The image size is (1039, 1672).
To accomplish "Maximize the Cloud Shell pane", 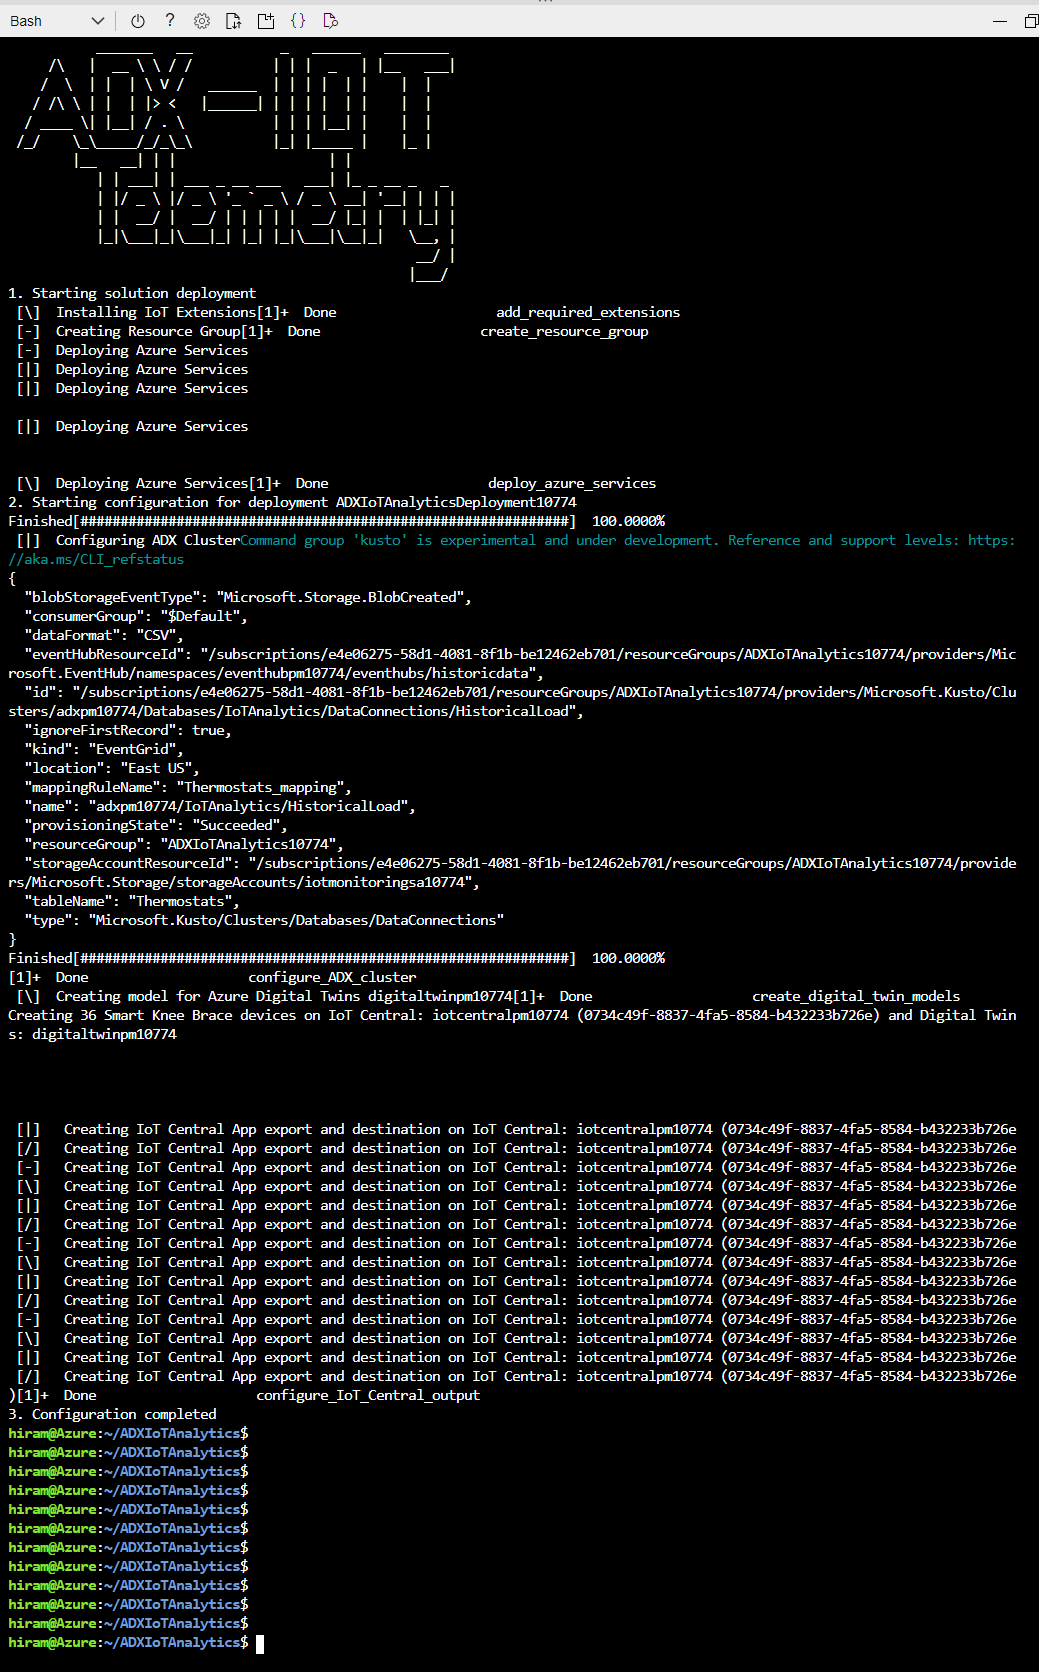I will 1031,21.
